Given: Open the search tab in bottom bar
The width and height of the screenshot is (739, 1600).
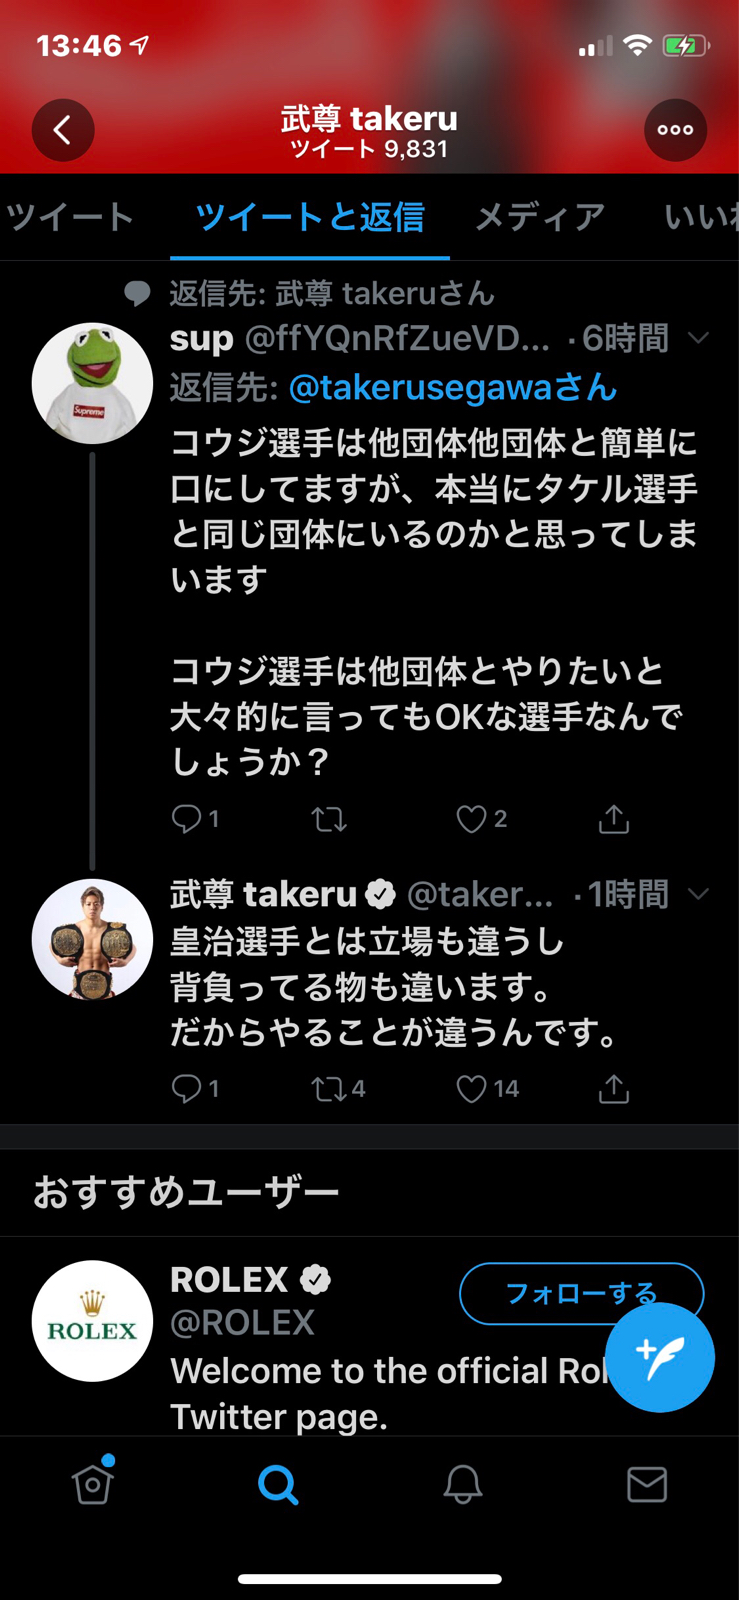Looking at the screenshot, I should coord(278,1485).
